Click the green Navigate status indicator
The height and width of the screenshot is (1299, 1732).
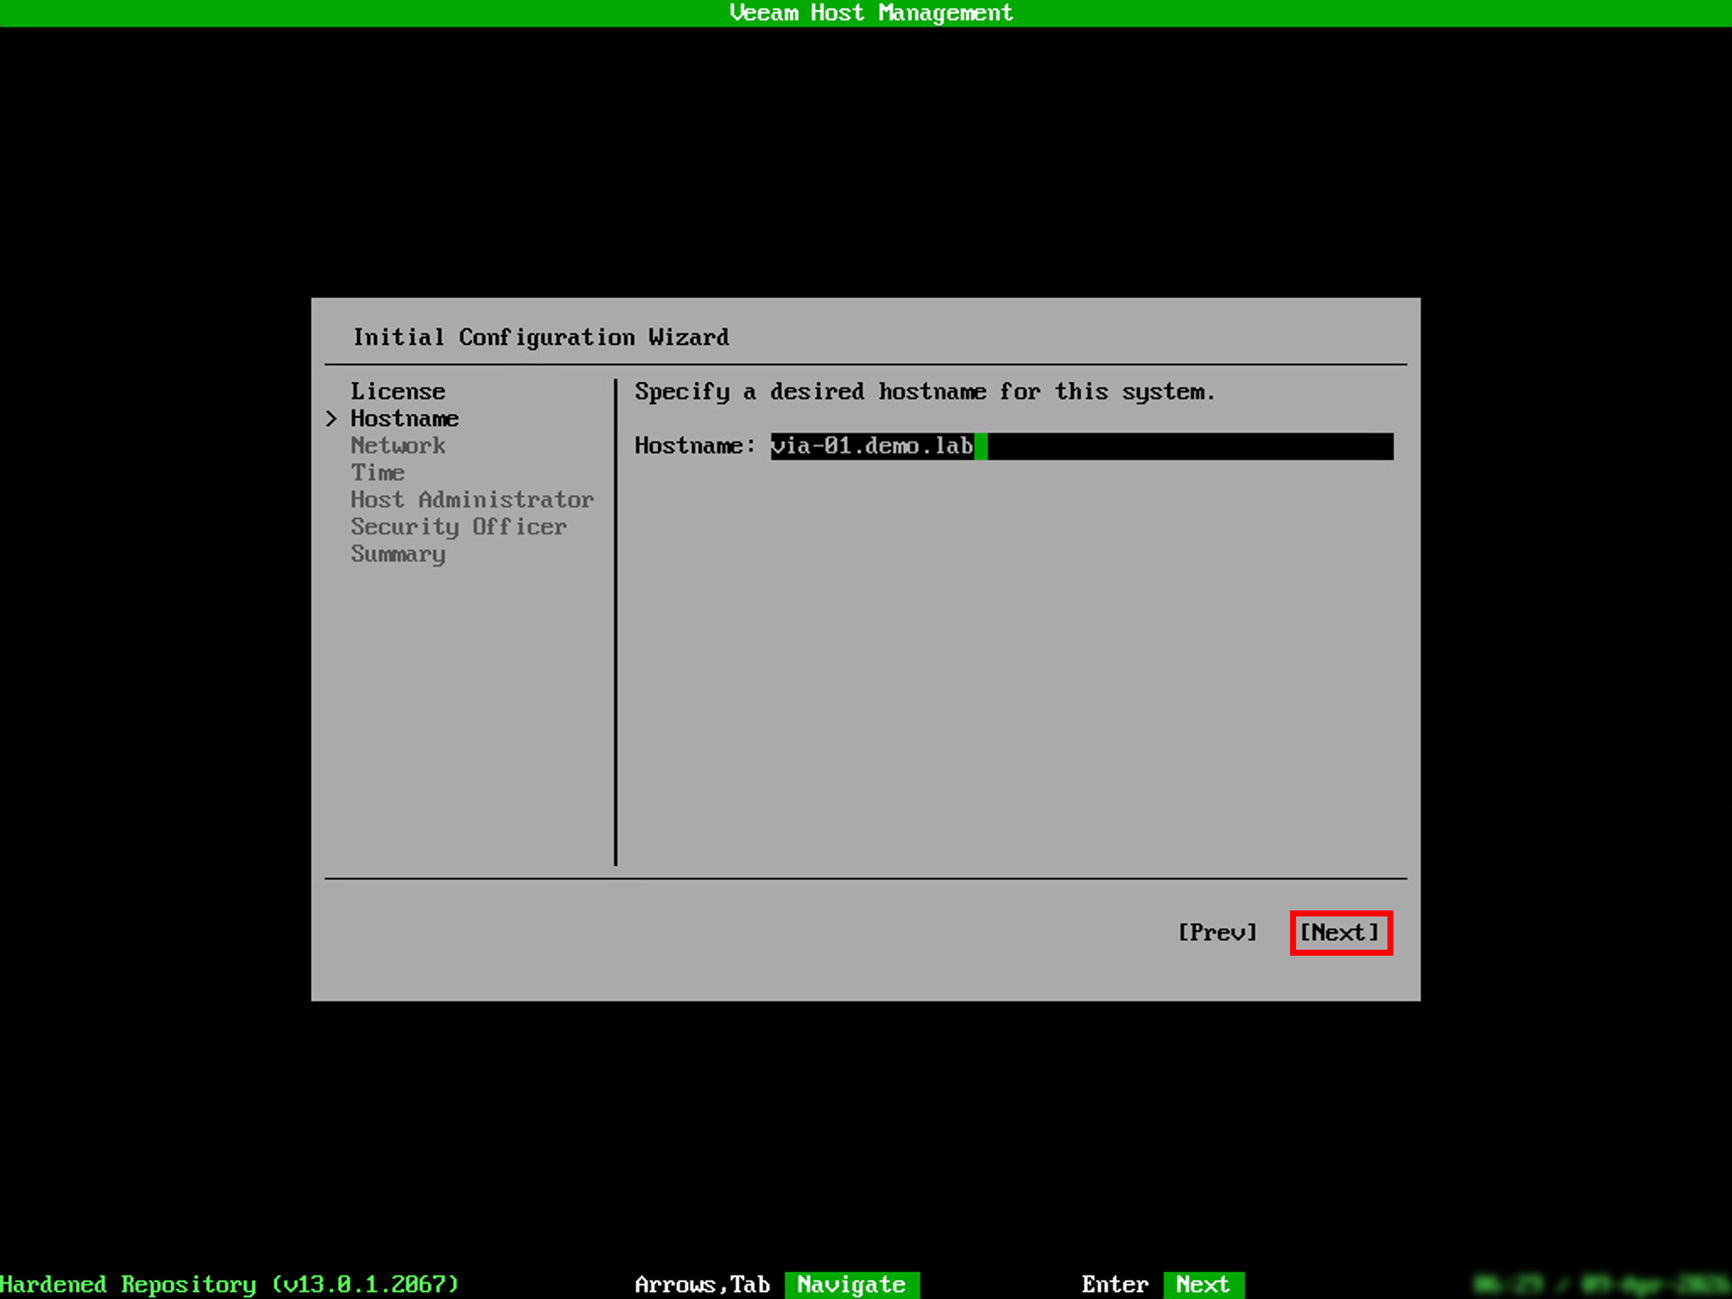pos(851,1284)
